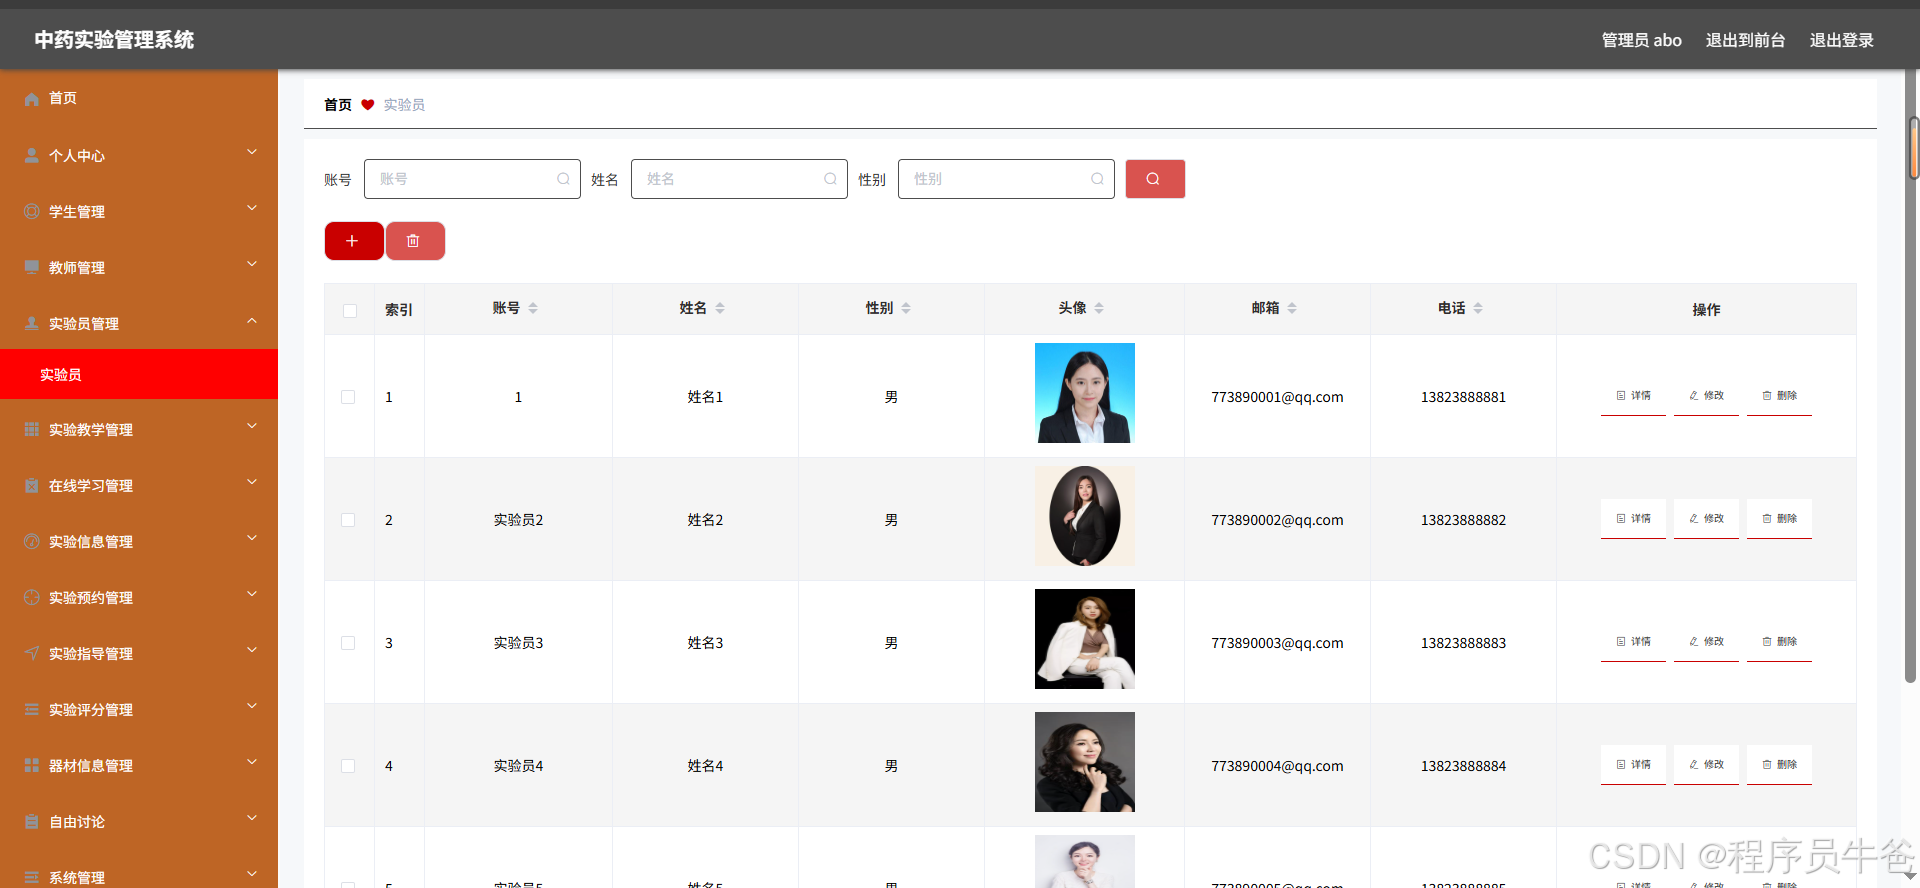Click 删除 button for 姓名3 row

(1779, 642)
